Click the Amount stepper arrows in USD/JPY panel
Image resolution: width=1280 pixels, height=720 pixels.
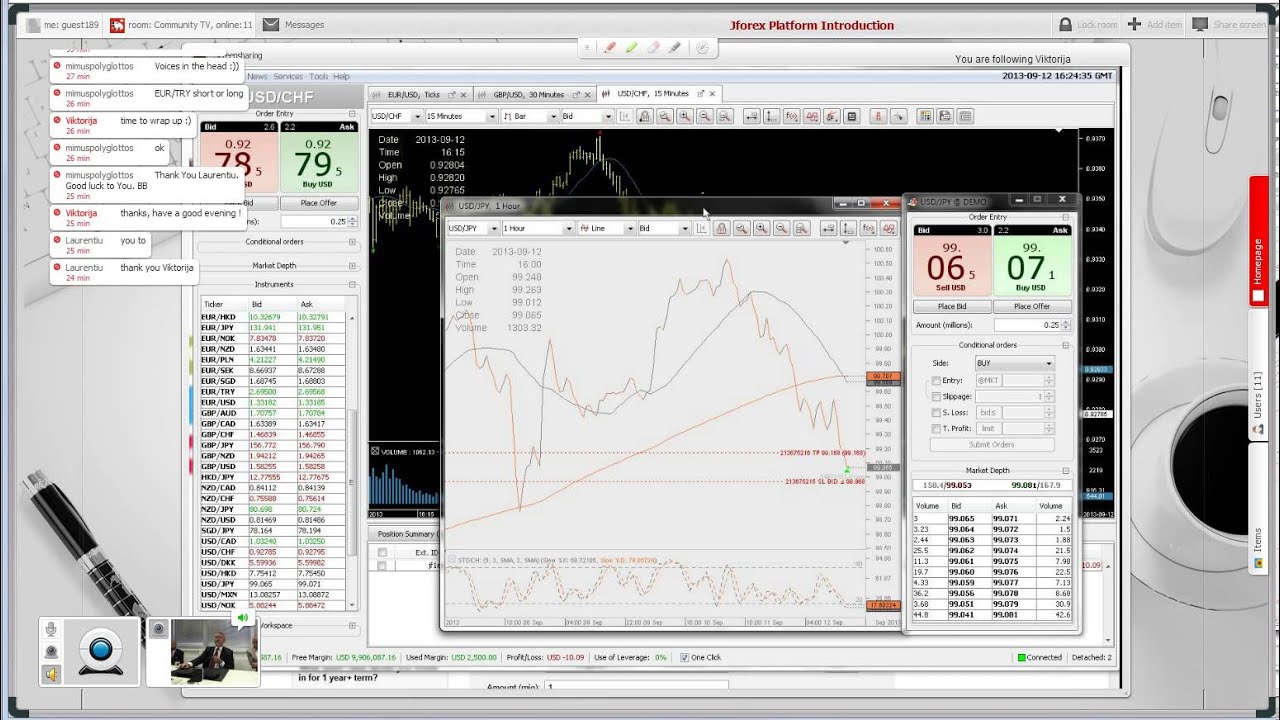1066,325
